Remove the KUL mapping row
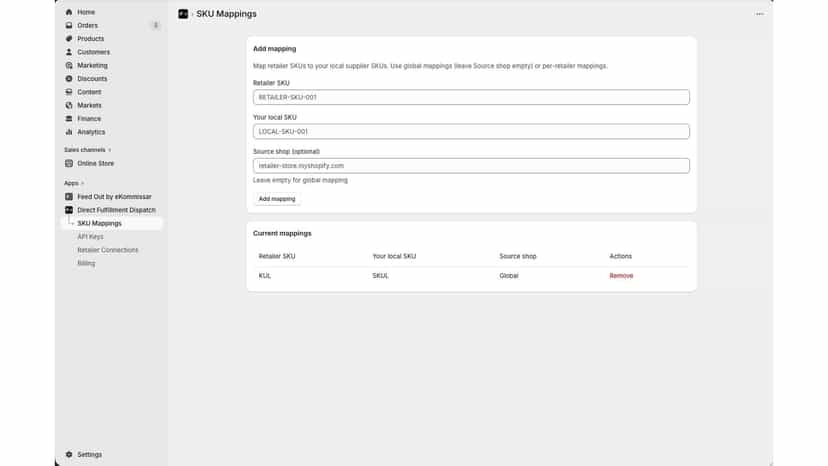The height and width of the screenshot is (466, 828). pos(621,276)
